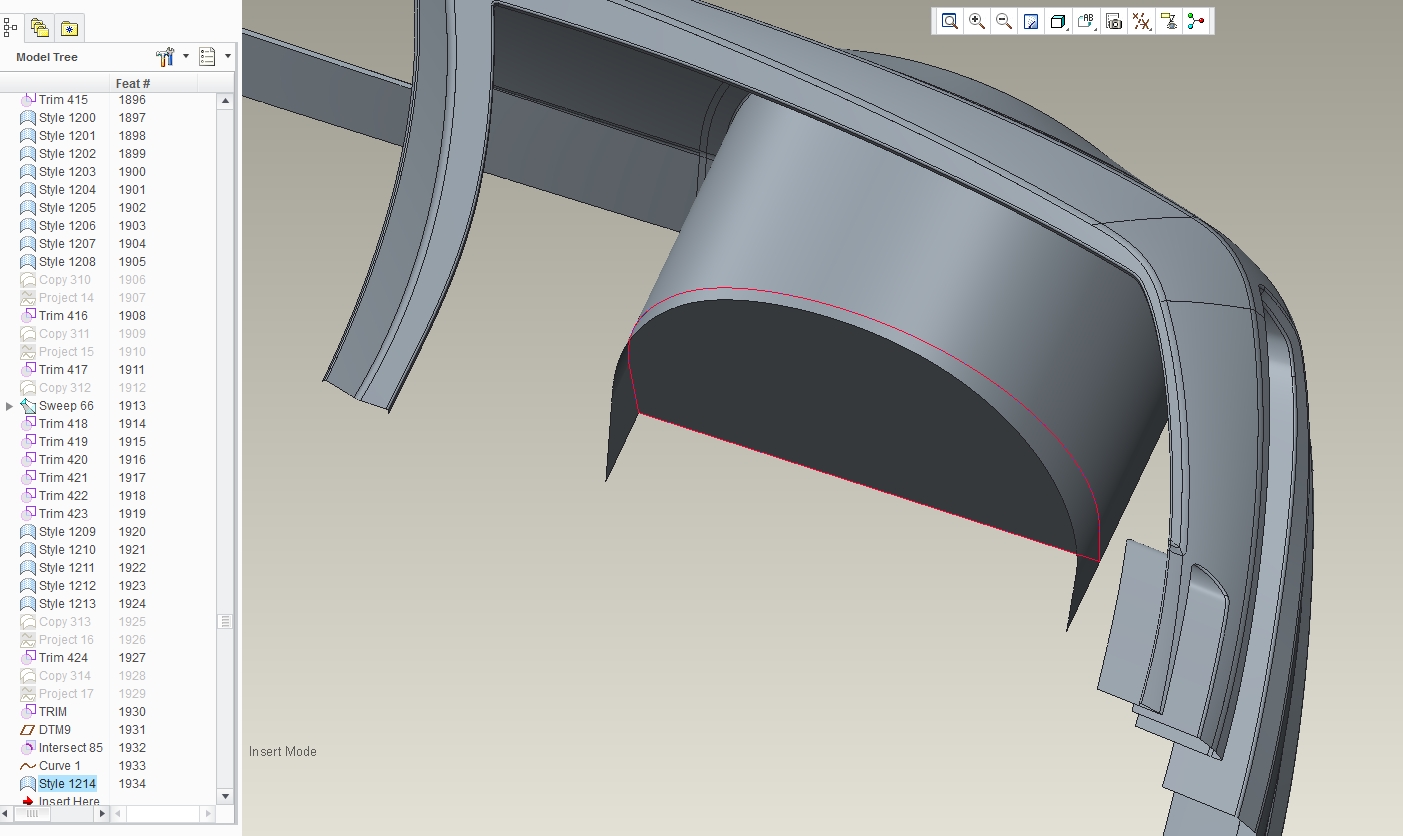
Task: Expand the Sweep 66 feature node
Action: (x=10, y=406)
